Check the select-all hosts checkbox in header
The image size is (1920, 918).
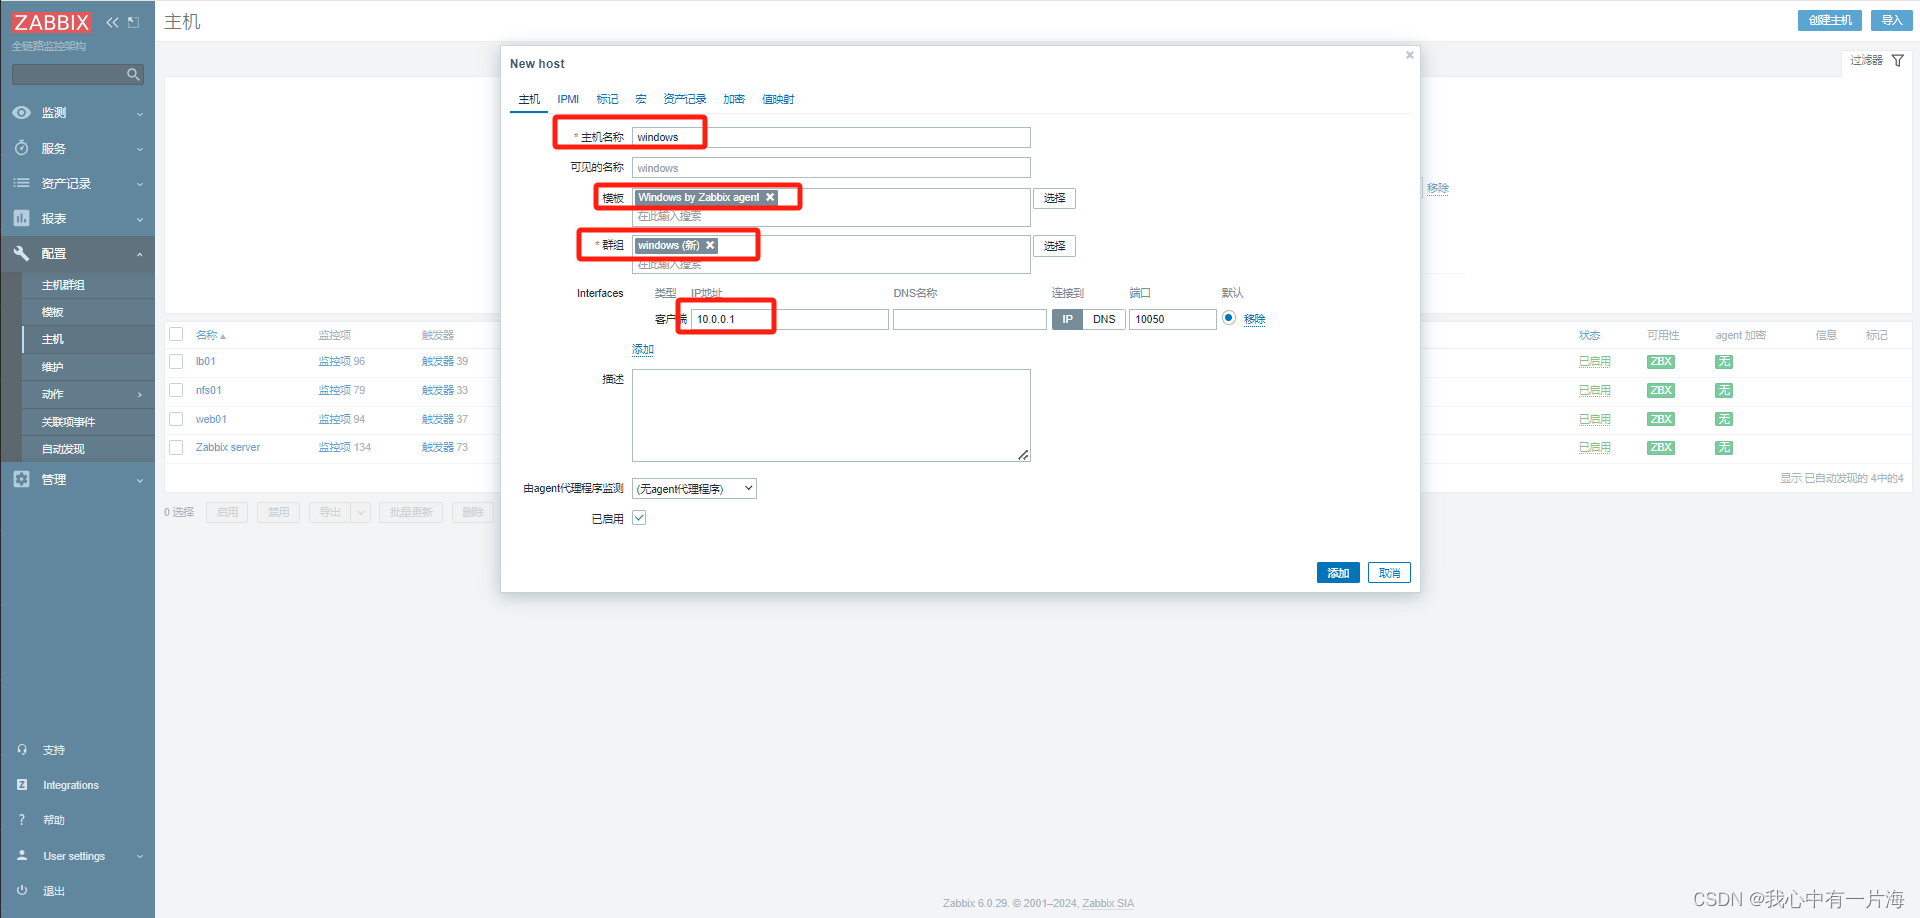point(176,334)
